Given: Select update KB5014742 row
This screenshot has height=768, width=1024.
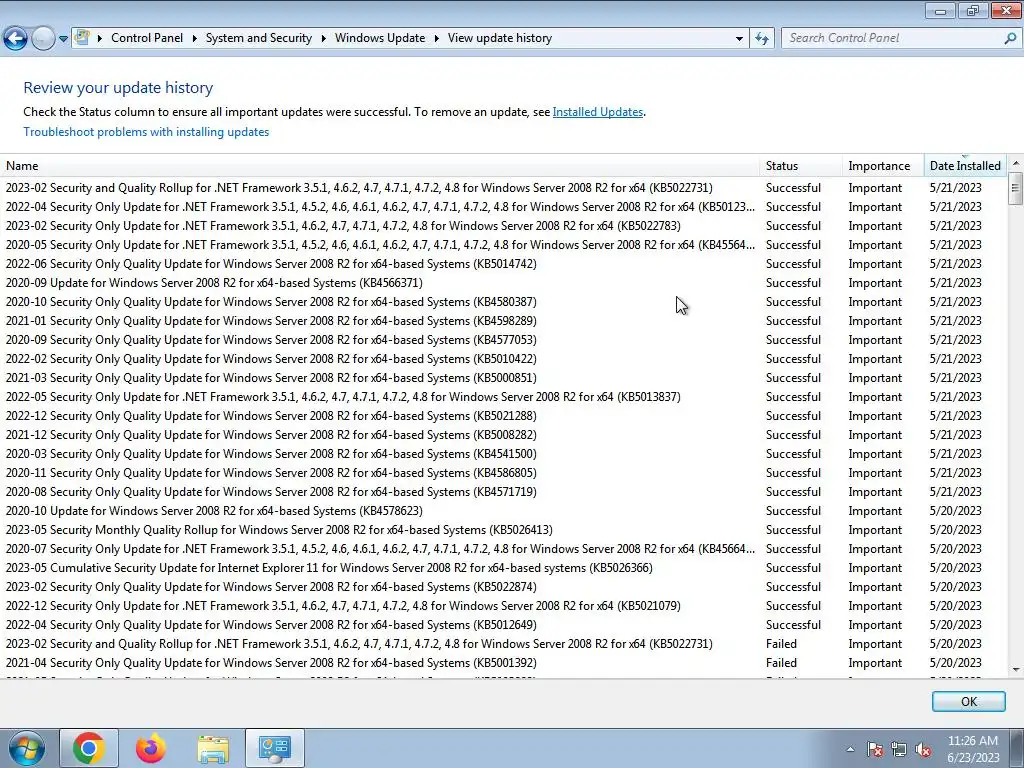Looking at the screenshot, I should click(503, 264).
